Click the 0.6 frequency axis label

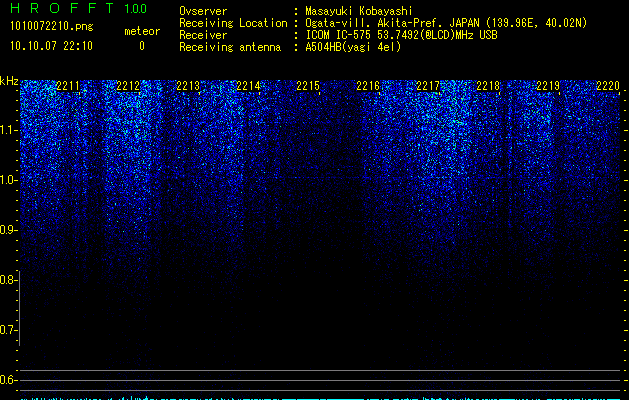pyautogui.click(x=9, y=380)
